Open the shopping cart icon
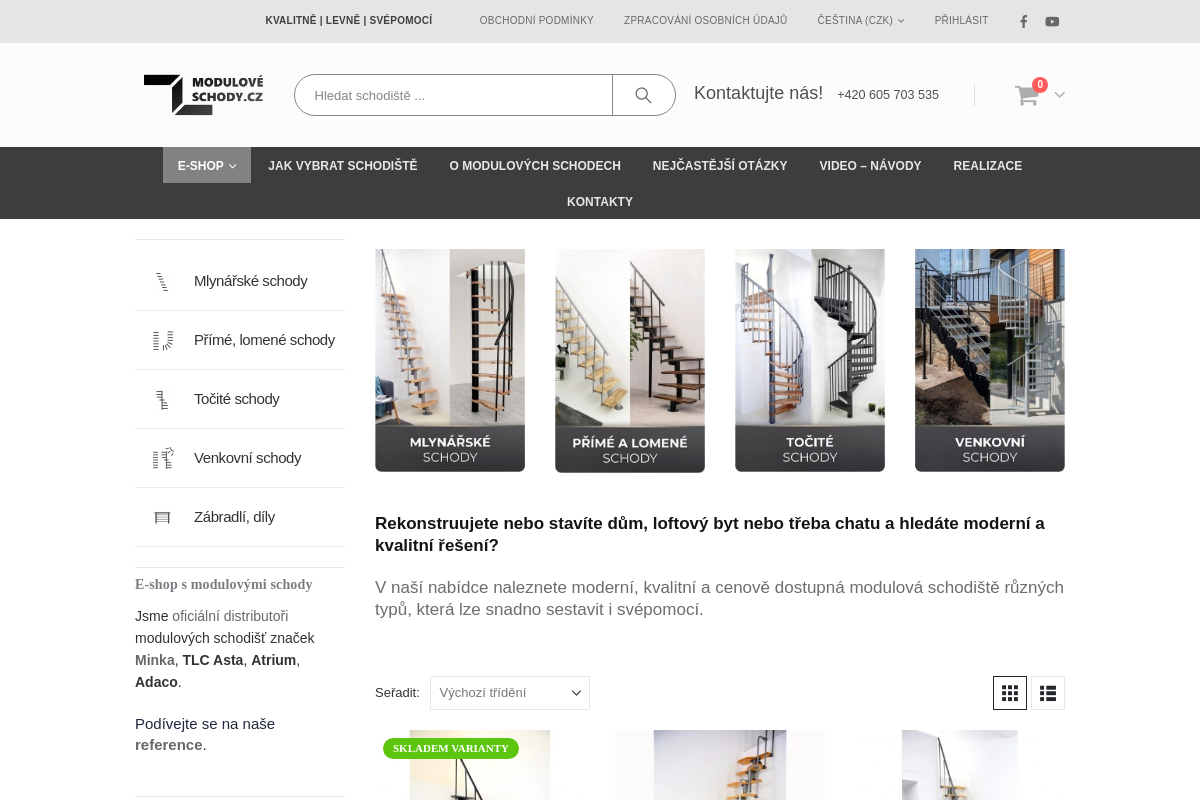 tap(1027, 95)
